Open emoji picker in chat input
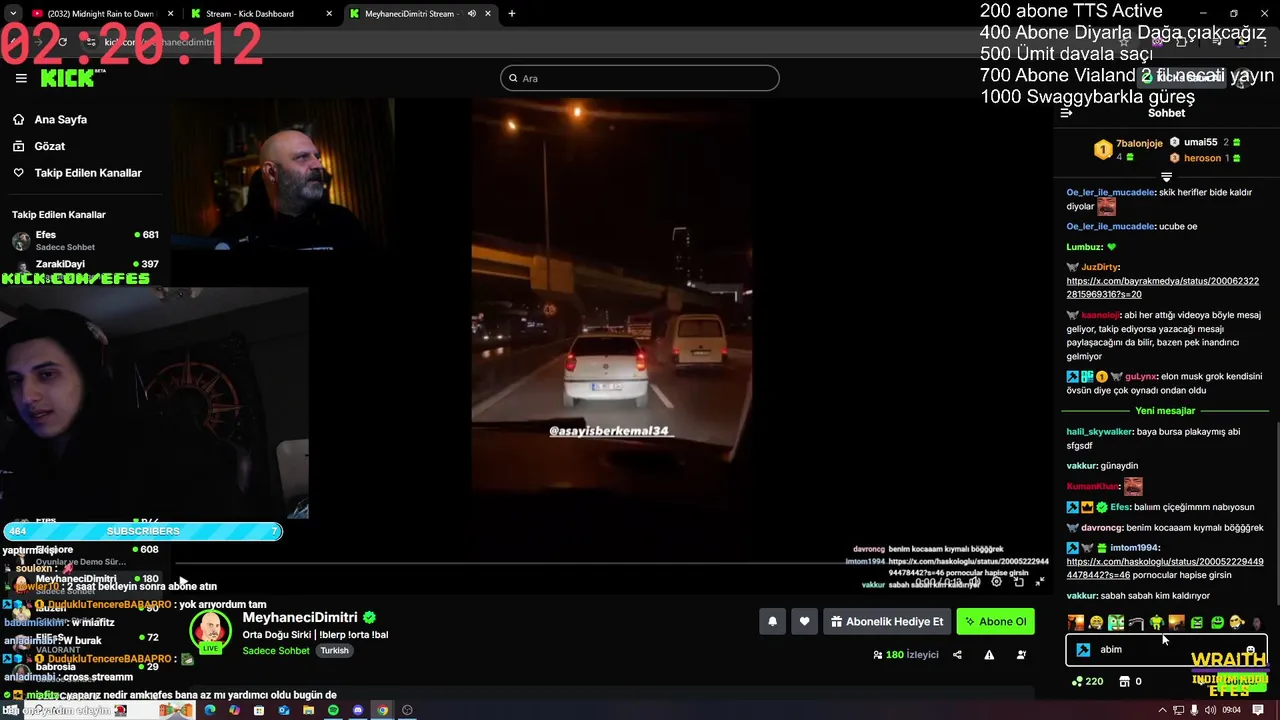The width and height of the screenshot is (1280, 720). coord(1250,650)
